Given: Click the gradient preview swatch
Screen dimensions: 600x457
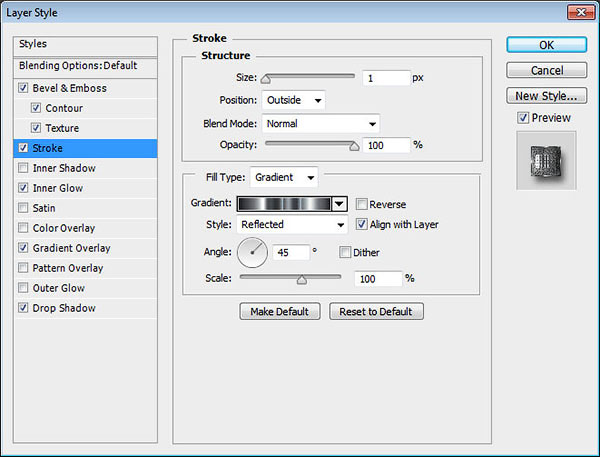Looking at the screenshot, I should point(284,204).
